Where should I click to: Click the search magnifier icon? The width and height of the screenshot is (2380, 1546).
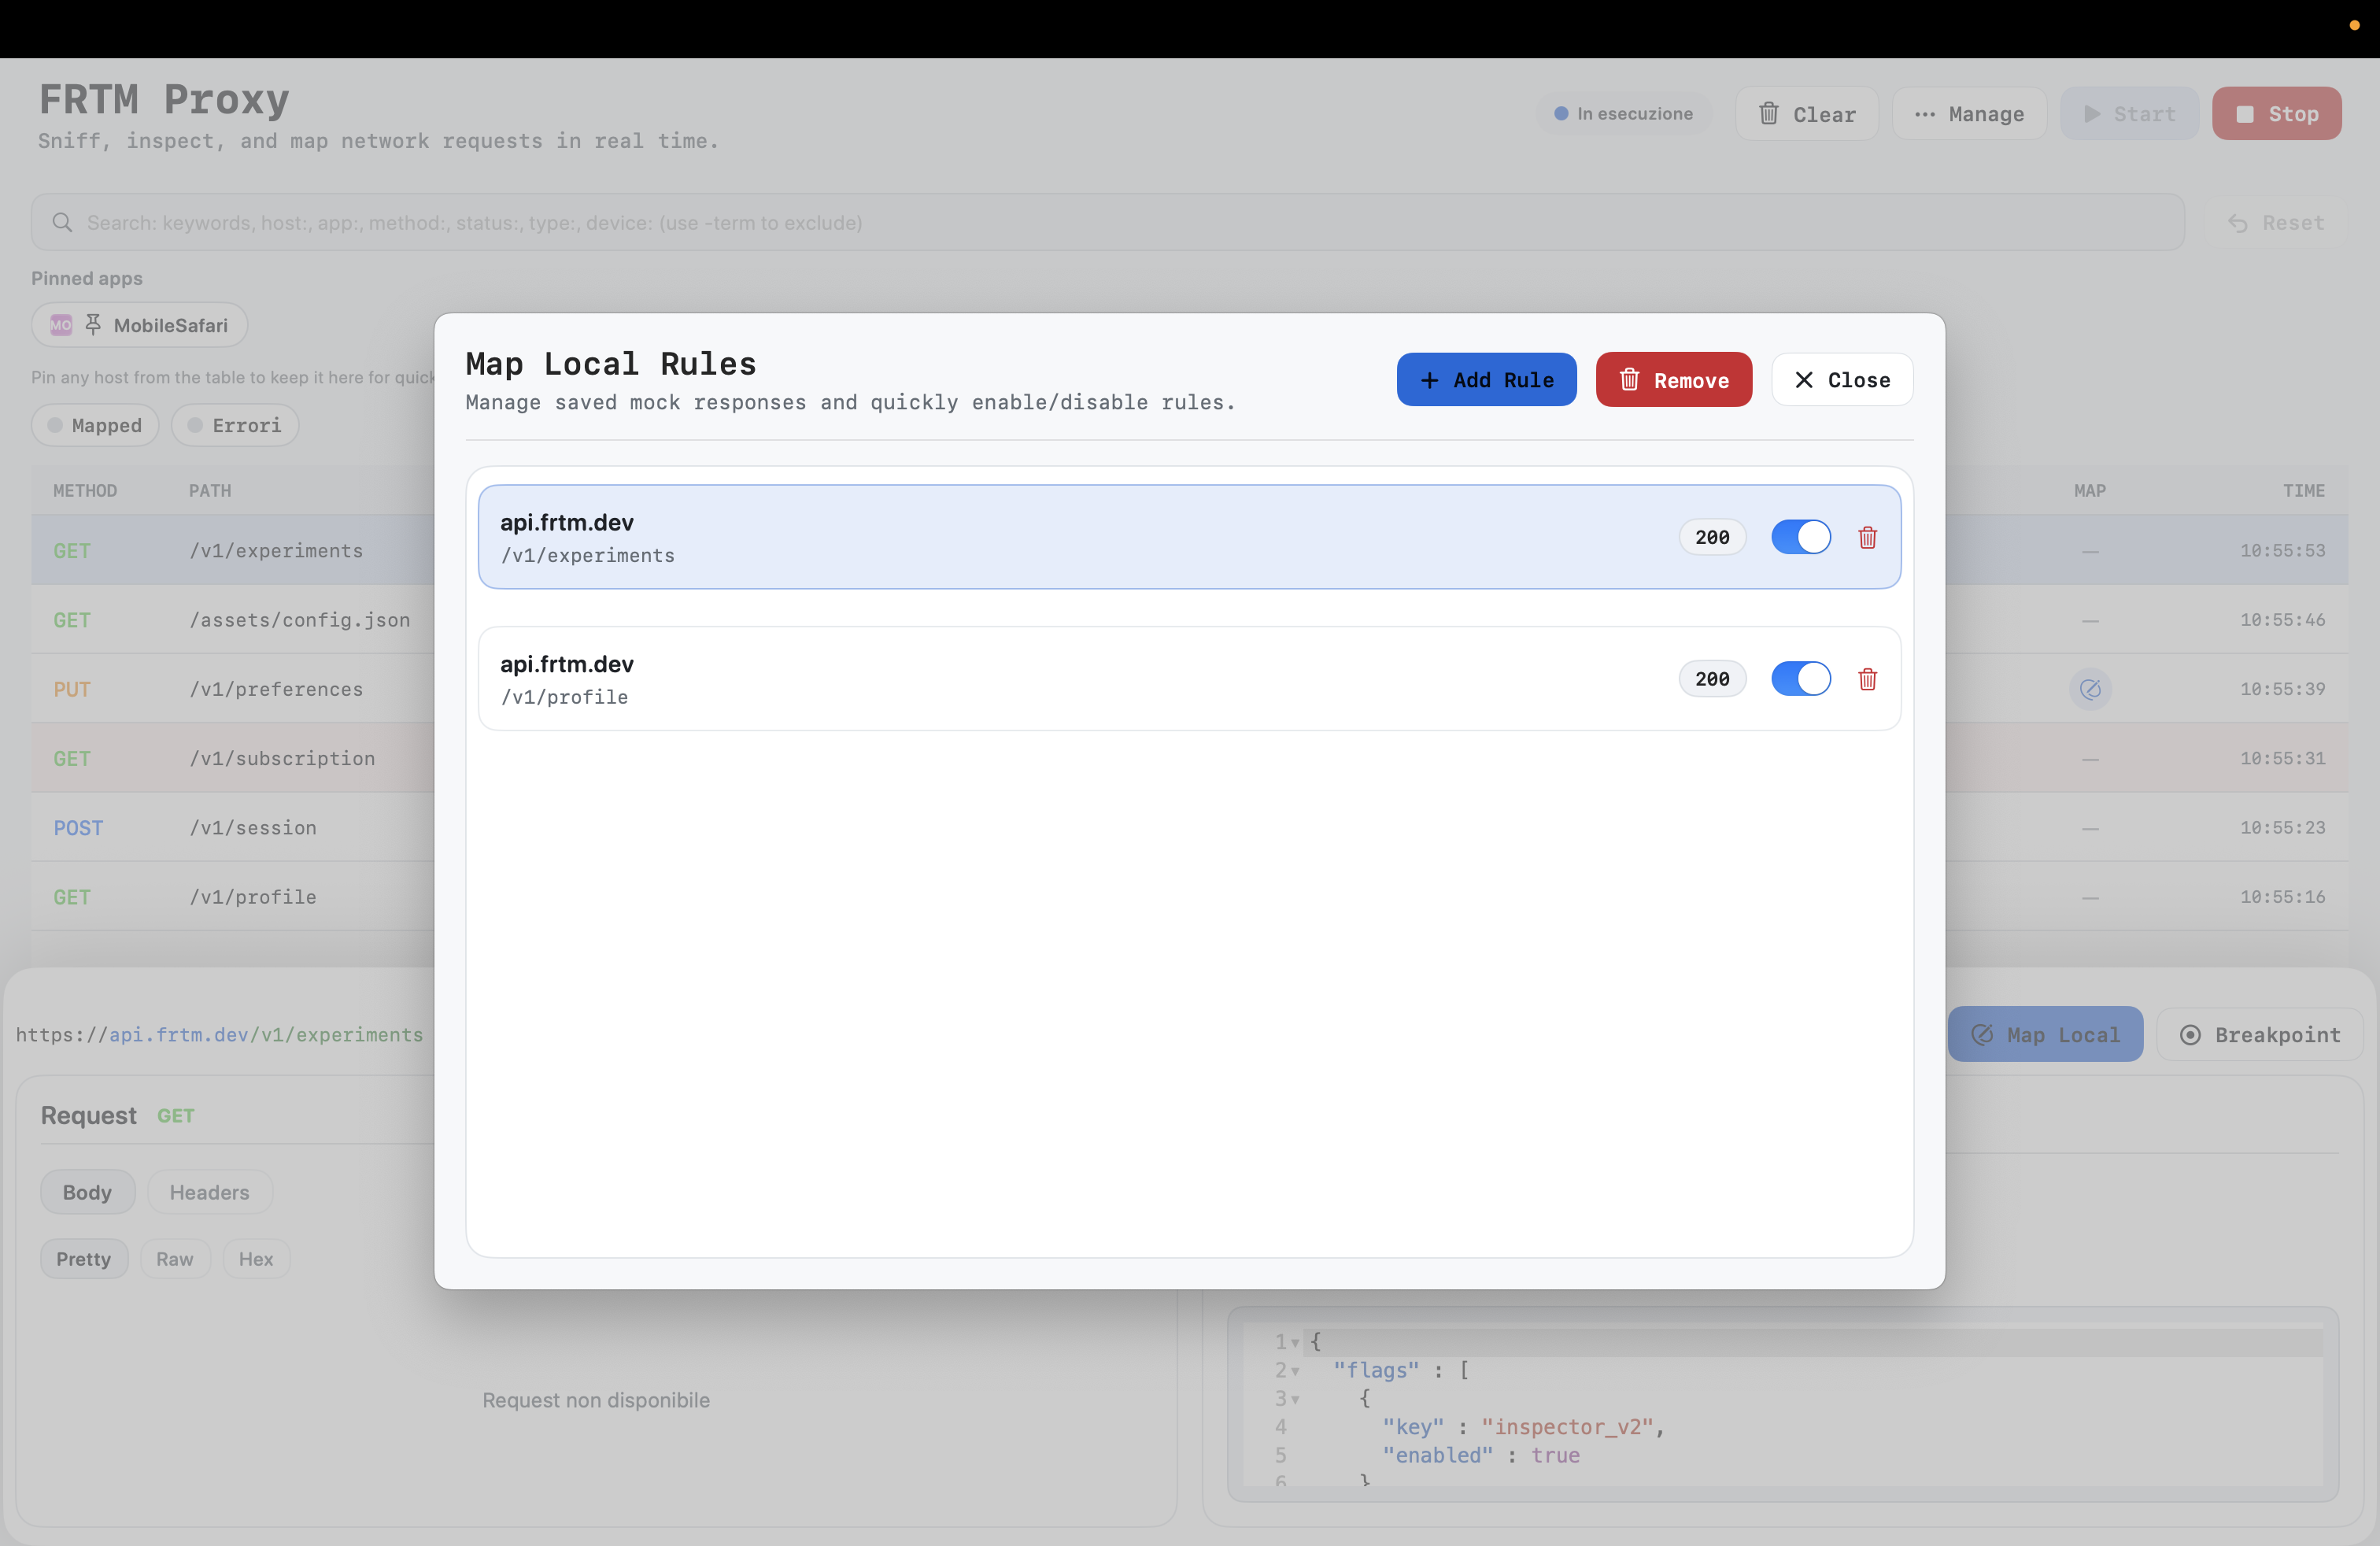[x=62, y=222]
